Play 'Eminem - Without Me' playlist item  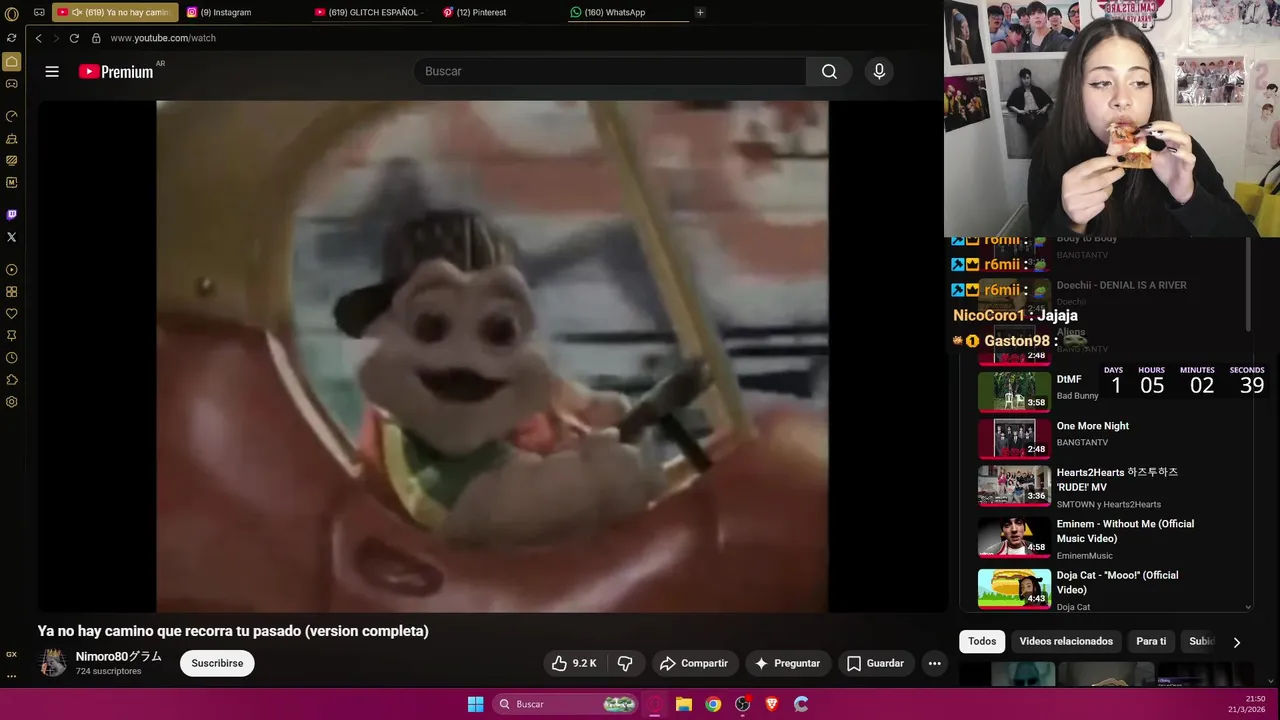point(1105,538)
